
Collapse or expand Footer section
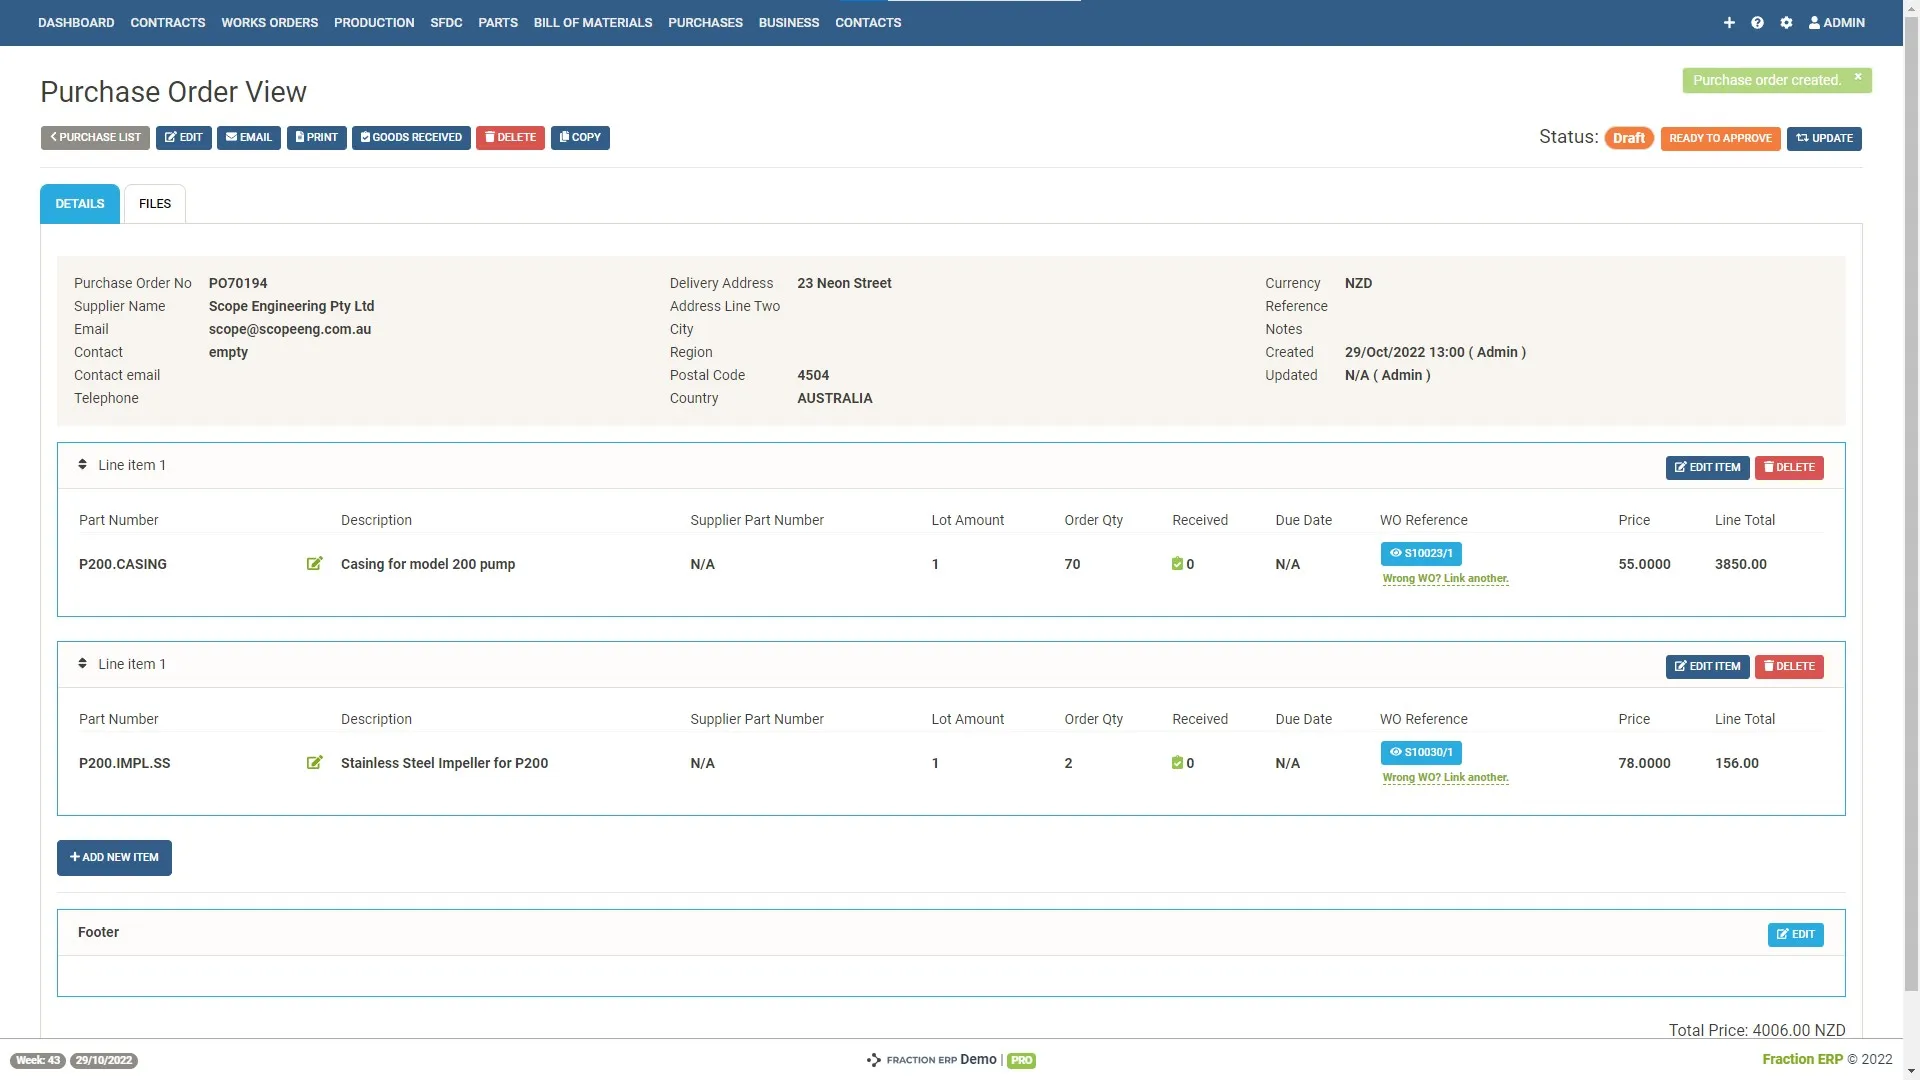pyautogui.click(x=98, y=931)
